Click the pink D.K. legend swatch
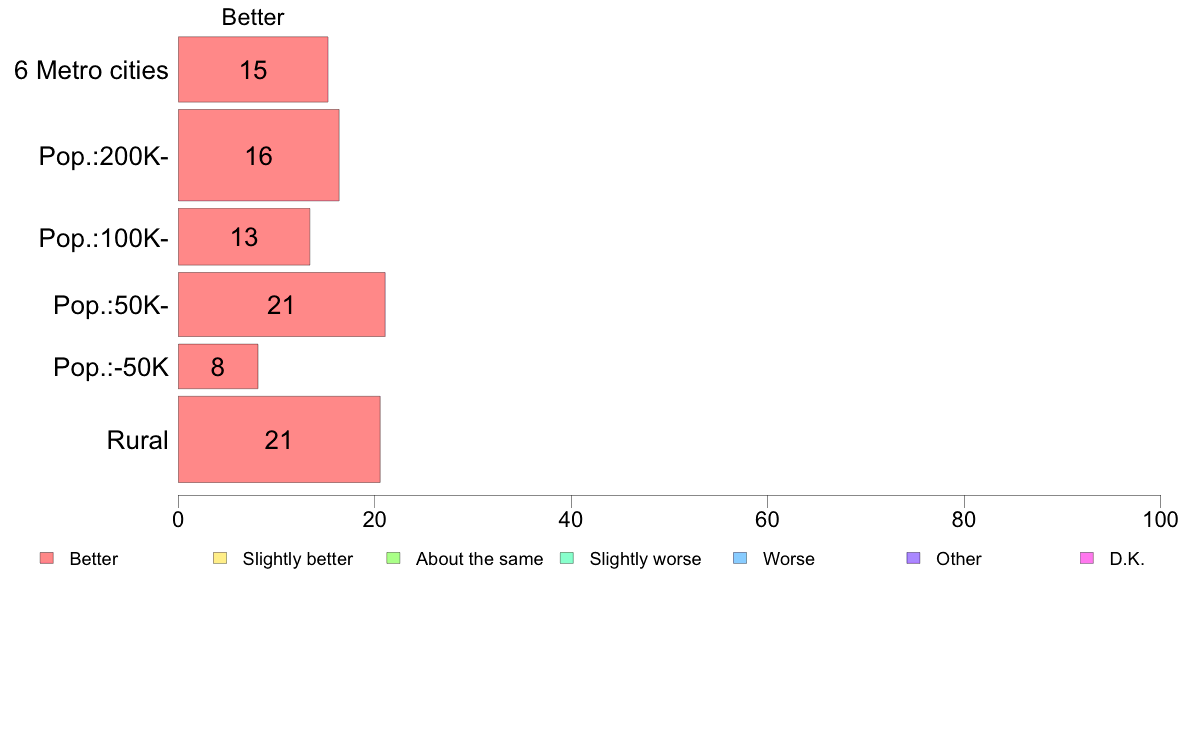The height and width of the screenshot is (736, 1188). [x=1087, y=559]
